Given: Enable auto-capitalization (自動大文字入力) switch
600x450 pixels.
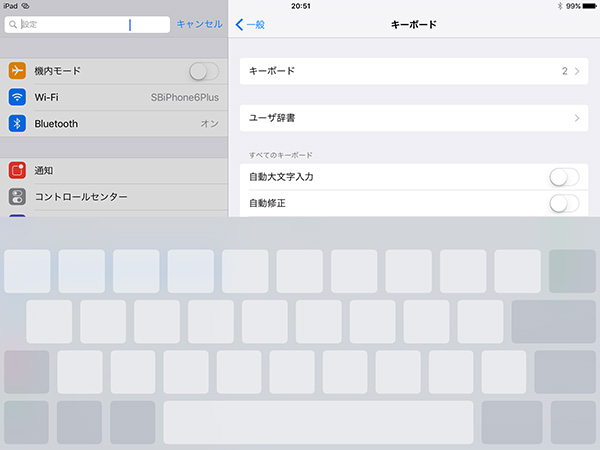Looking at the screenshot, I should coord(564,177).
